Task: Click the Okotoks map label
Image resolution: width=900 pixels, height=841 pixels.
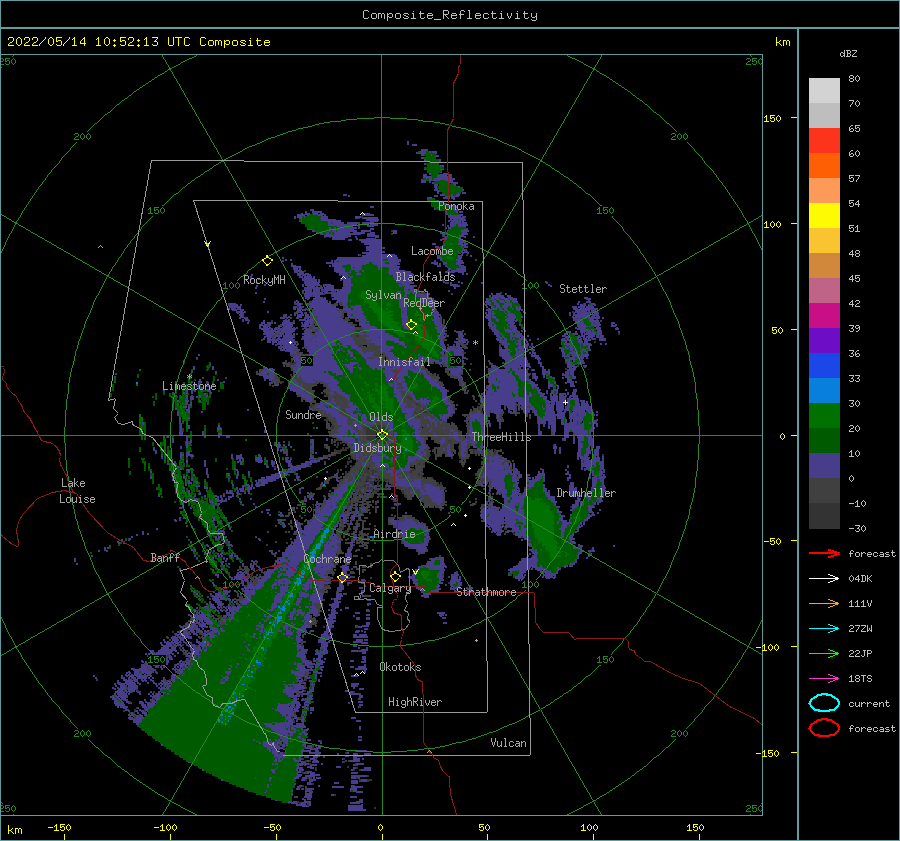Action: pos(401,667)
